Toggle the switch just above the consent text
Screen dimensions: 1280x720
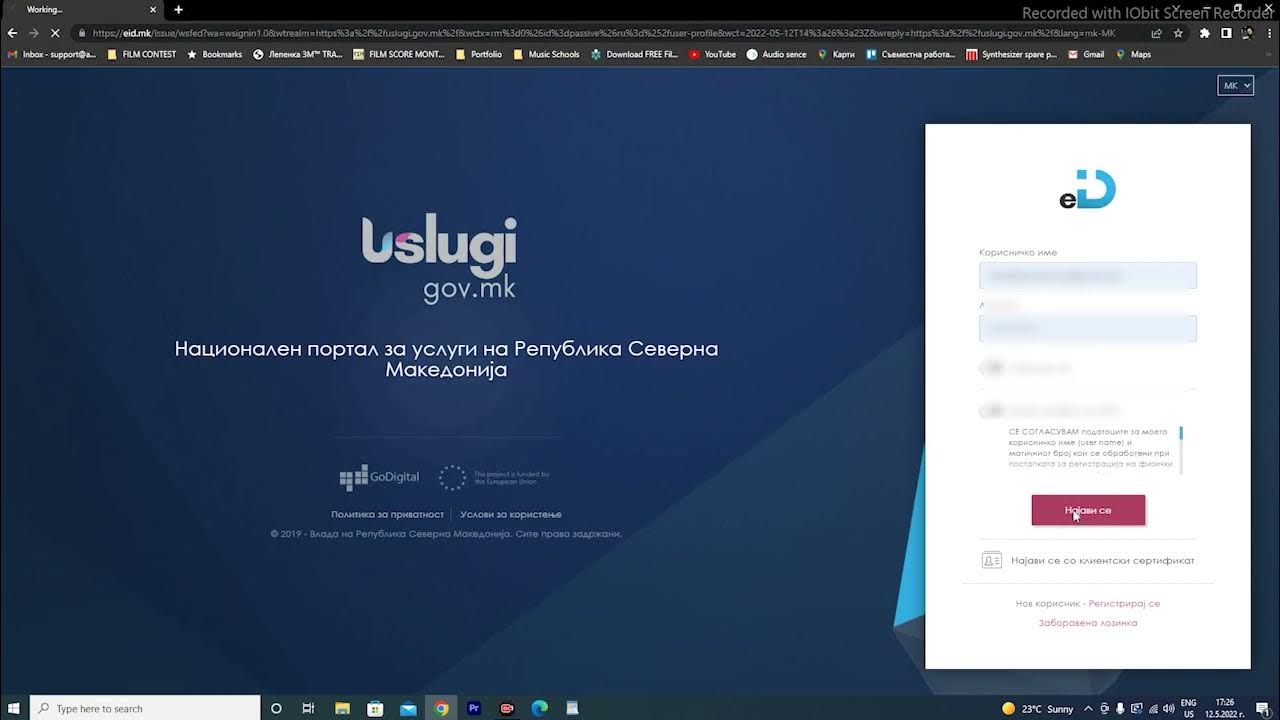(992, 410)
